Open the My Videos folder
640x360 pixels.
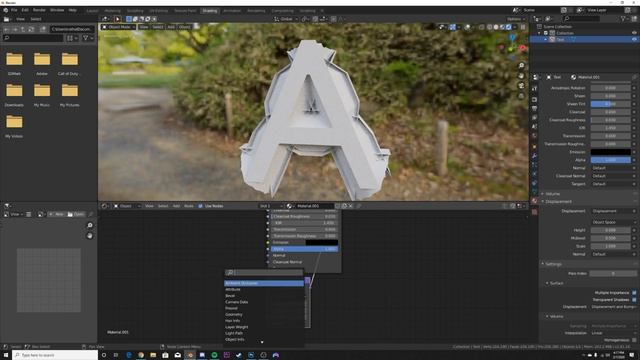click(14, 127)
